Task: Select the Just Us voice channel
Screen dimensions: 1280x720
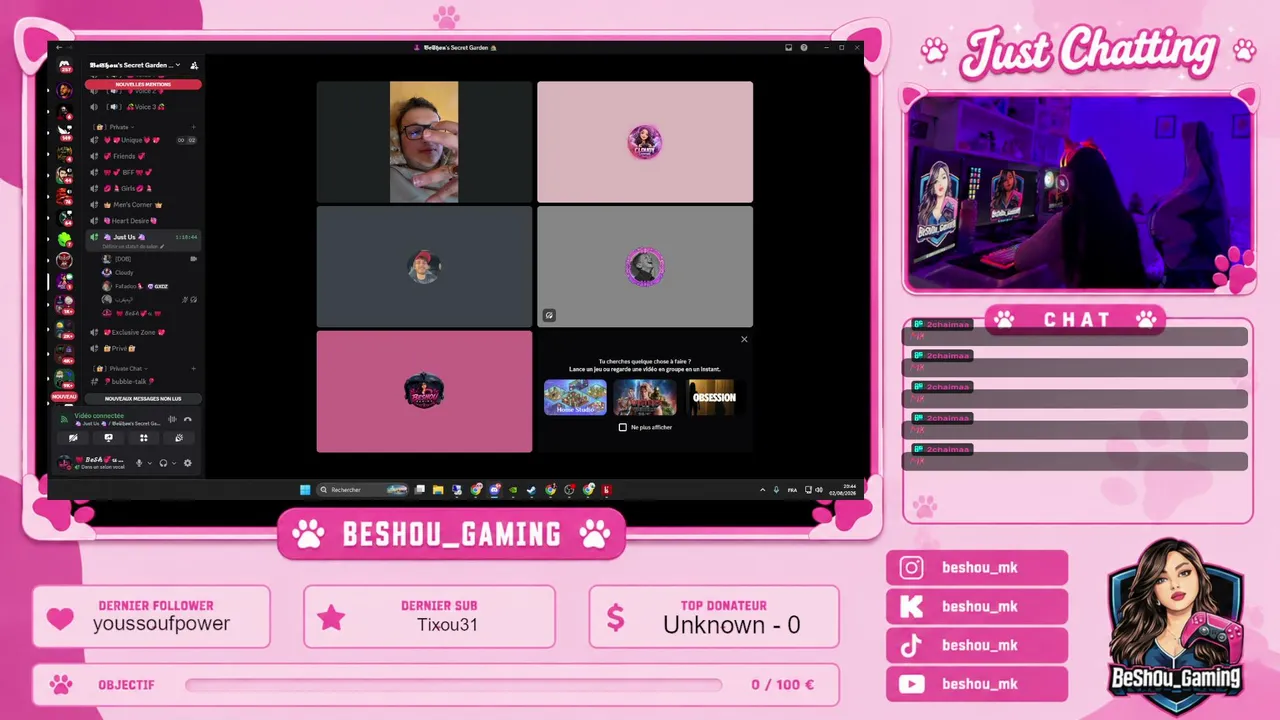Action: click(143, 237)
